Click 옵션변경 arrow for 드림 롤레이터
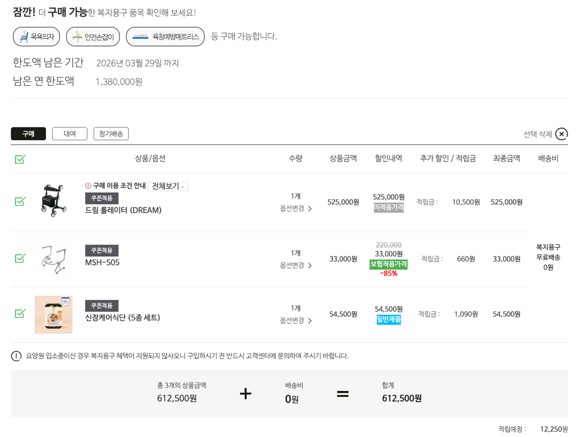The width and height of the screenshot is (580, 437). pyautogui.click(x=310, y=209)
